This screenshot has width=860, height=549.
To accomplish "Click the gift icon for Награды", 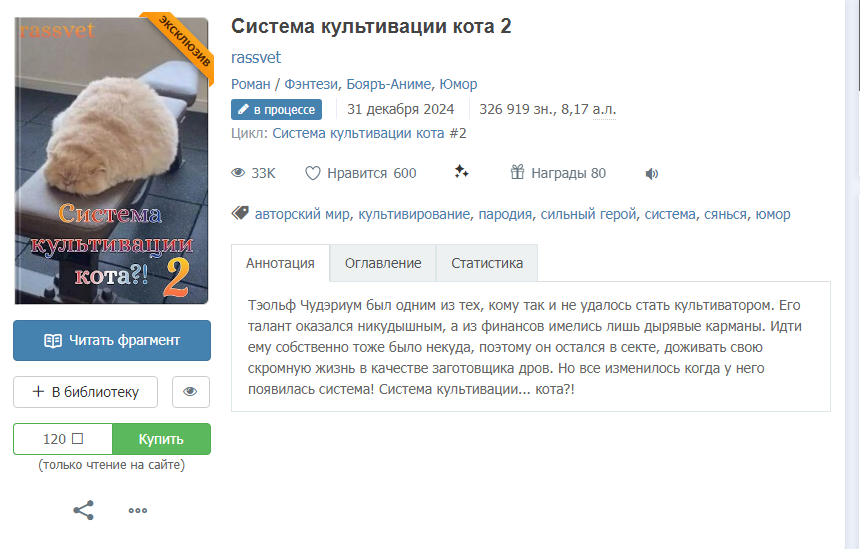I will tap(517, 172).
